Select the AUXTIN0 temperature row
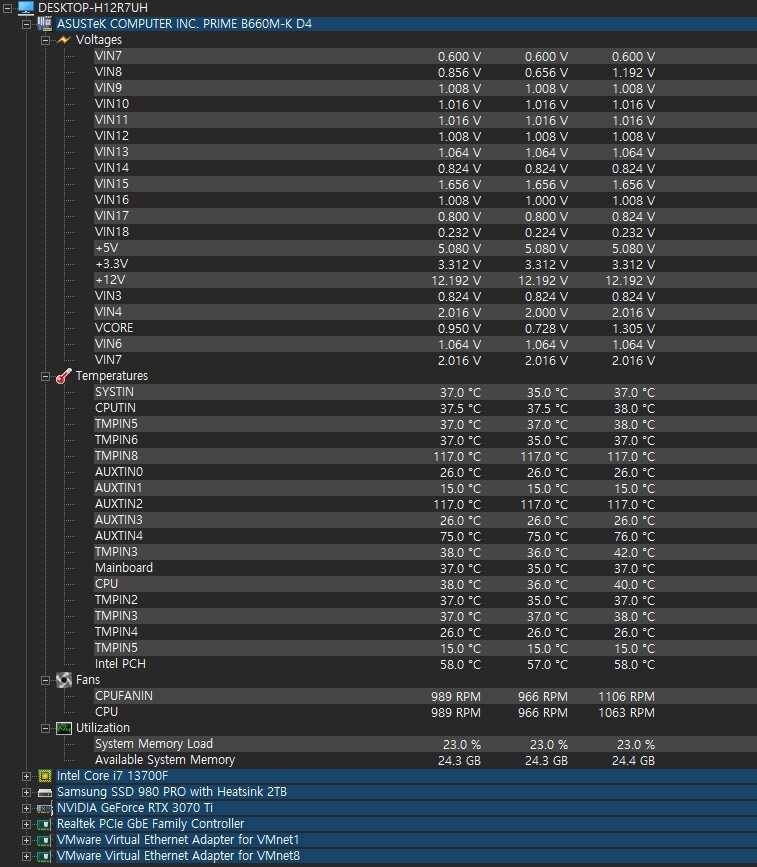Viewport: 757px width, 867px height. (x=425, y=473)
